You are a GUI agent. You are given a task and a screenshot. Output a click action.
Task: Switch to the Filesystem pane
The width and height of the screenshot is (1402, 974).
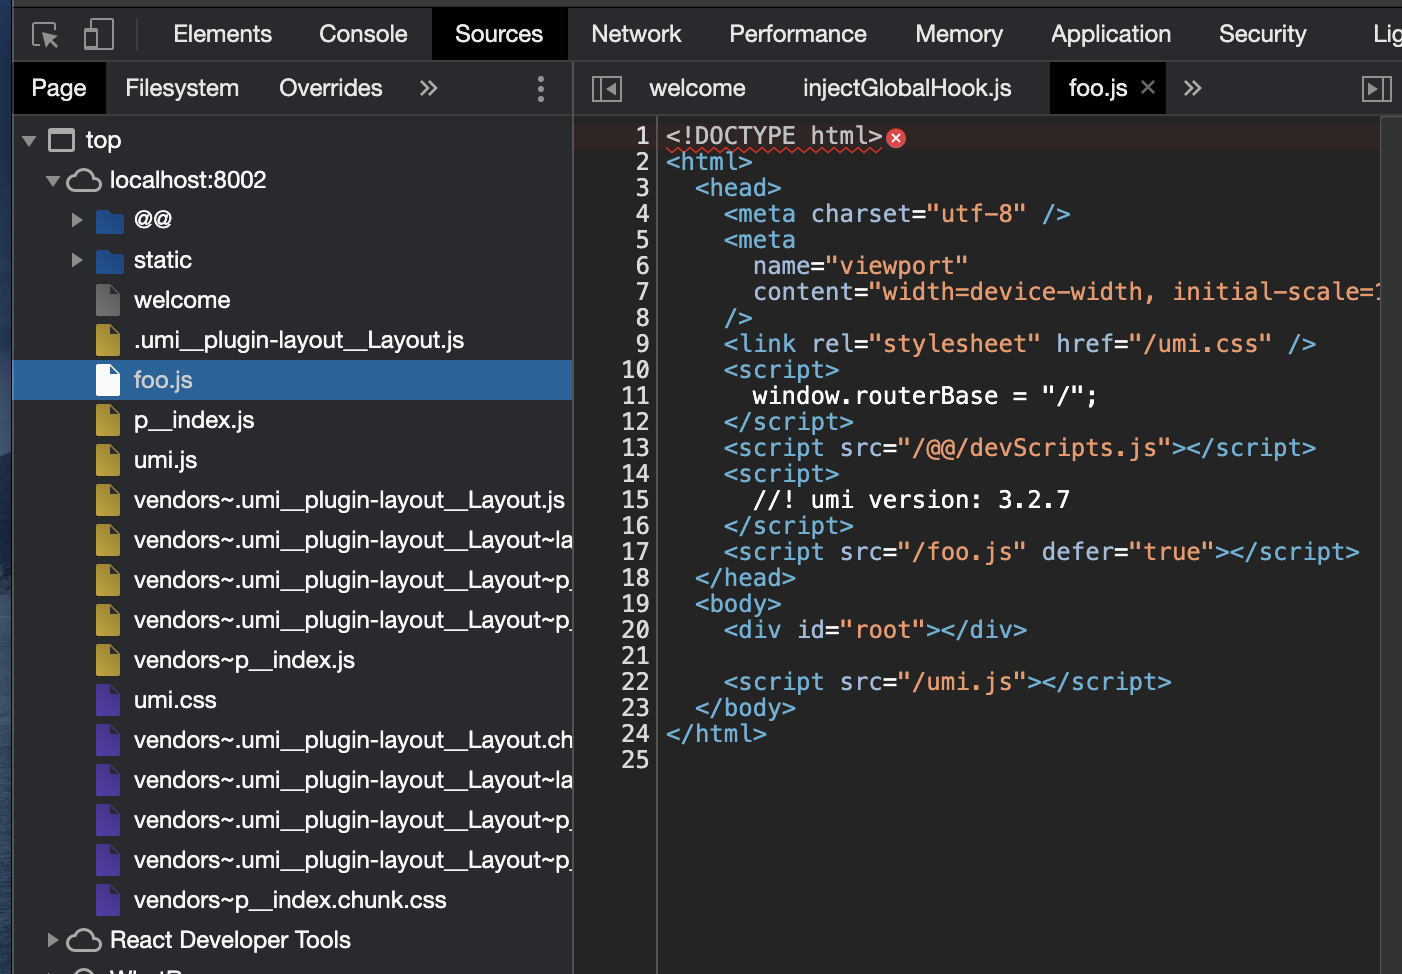[x=181, y=88]
